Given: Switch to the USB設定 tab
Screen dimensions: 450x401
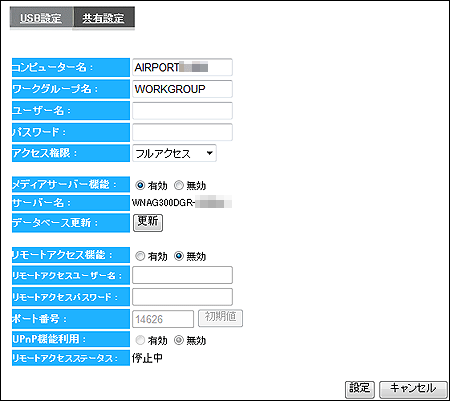Looking at the screenshot, I should tap(41, 18).
